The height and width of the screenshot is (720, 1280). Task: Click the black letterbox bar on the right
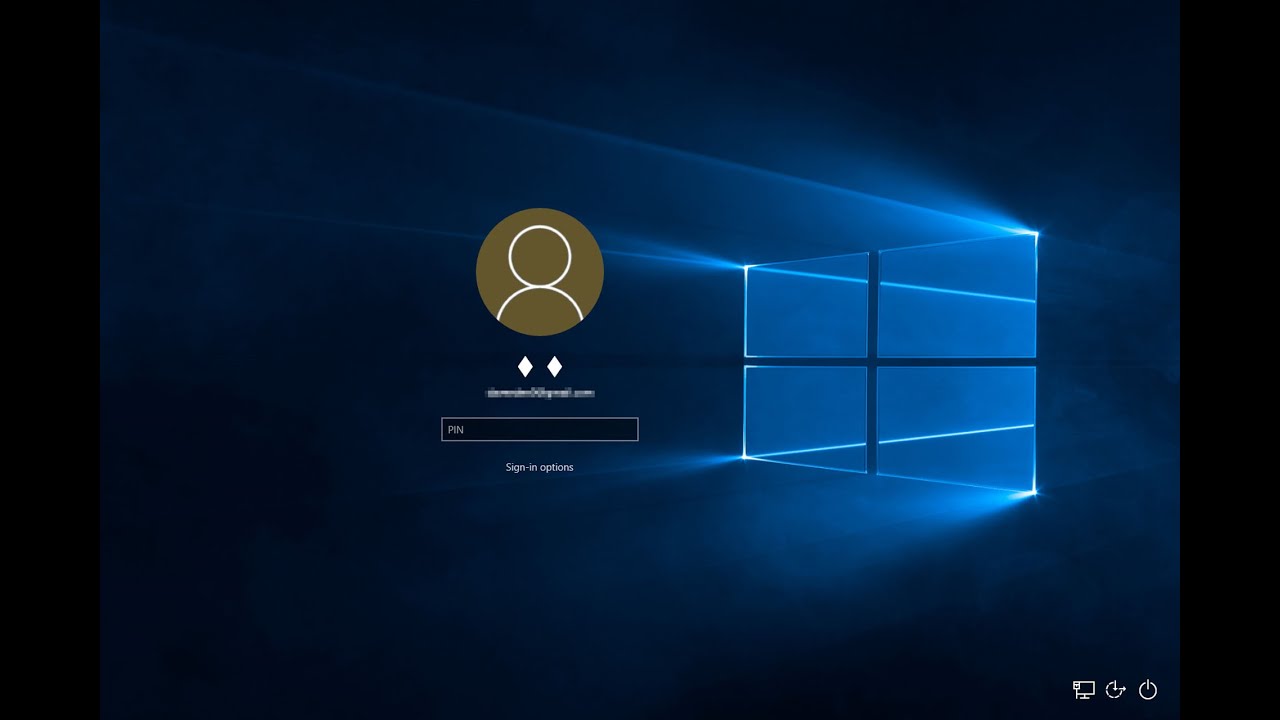(1230, 360)
